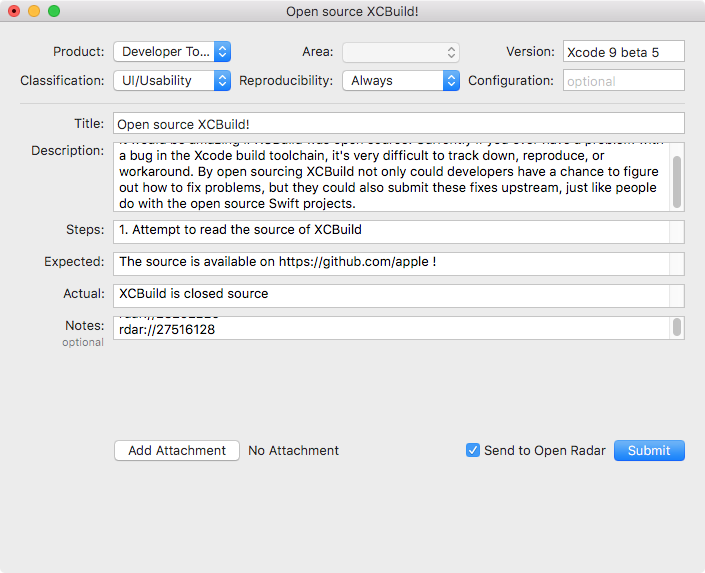Click the Title text field
705x573 pixels.
398,124
